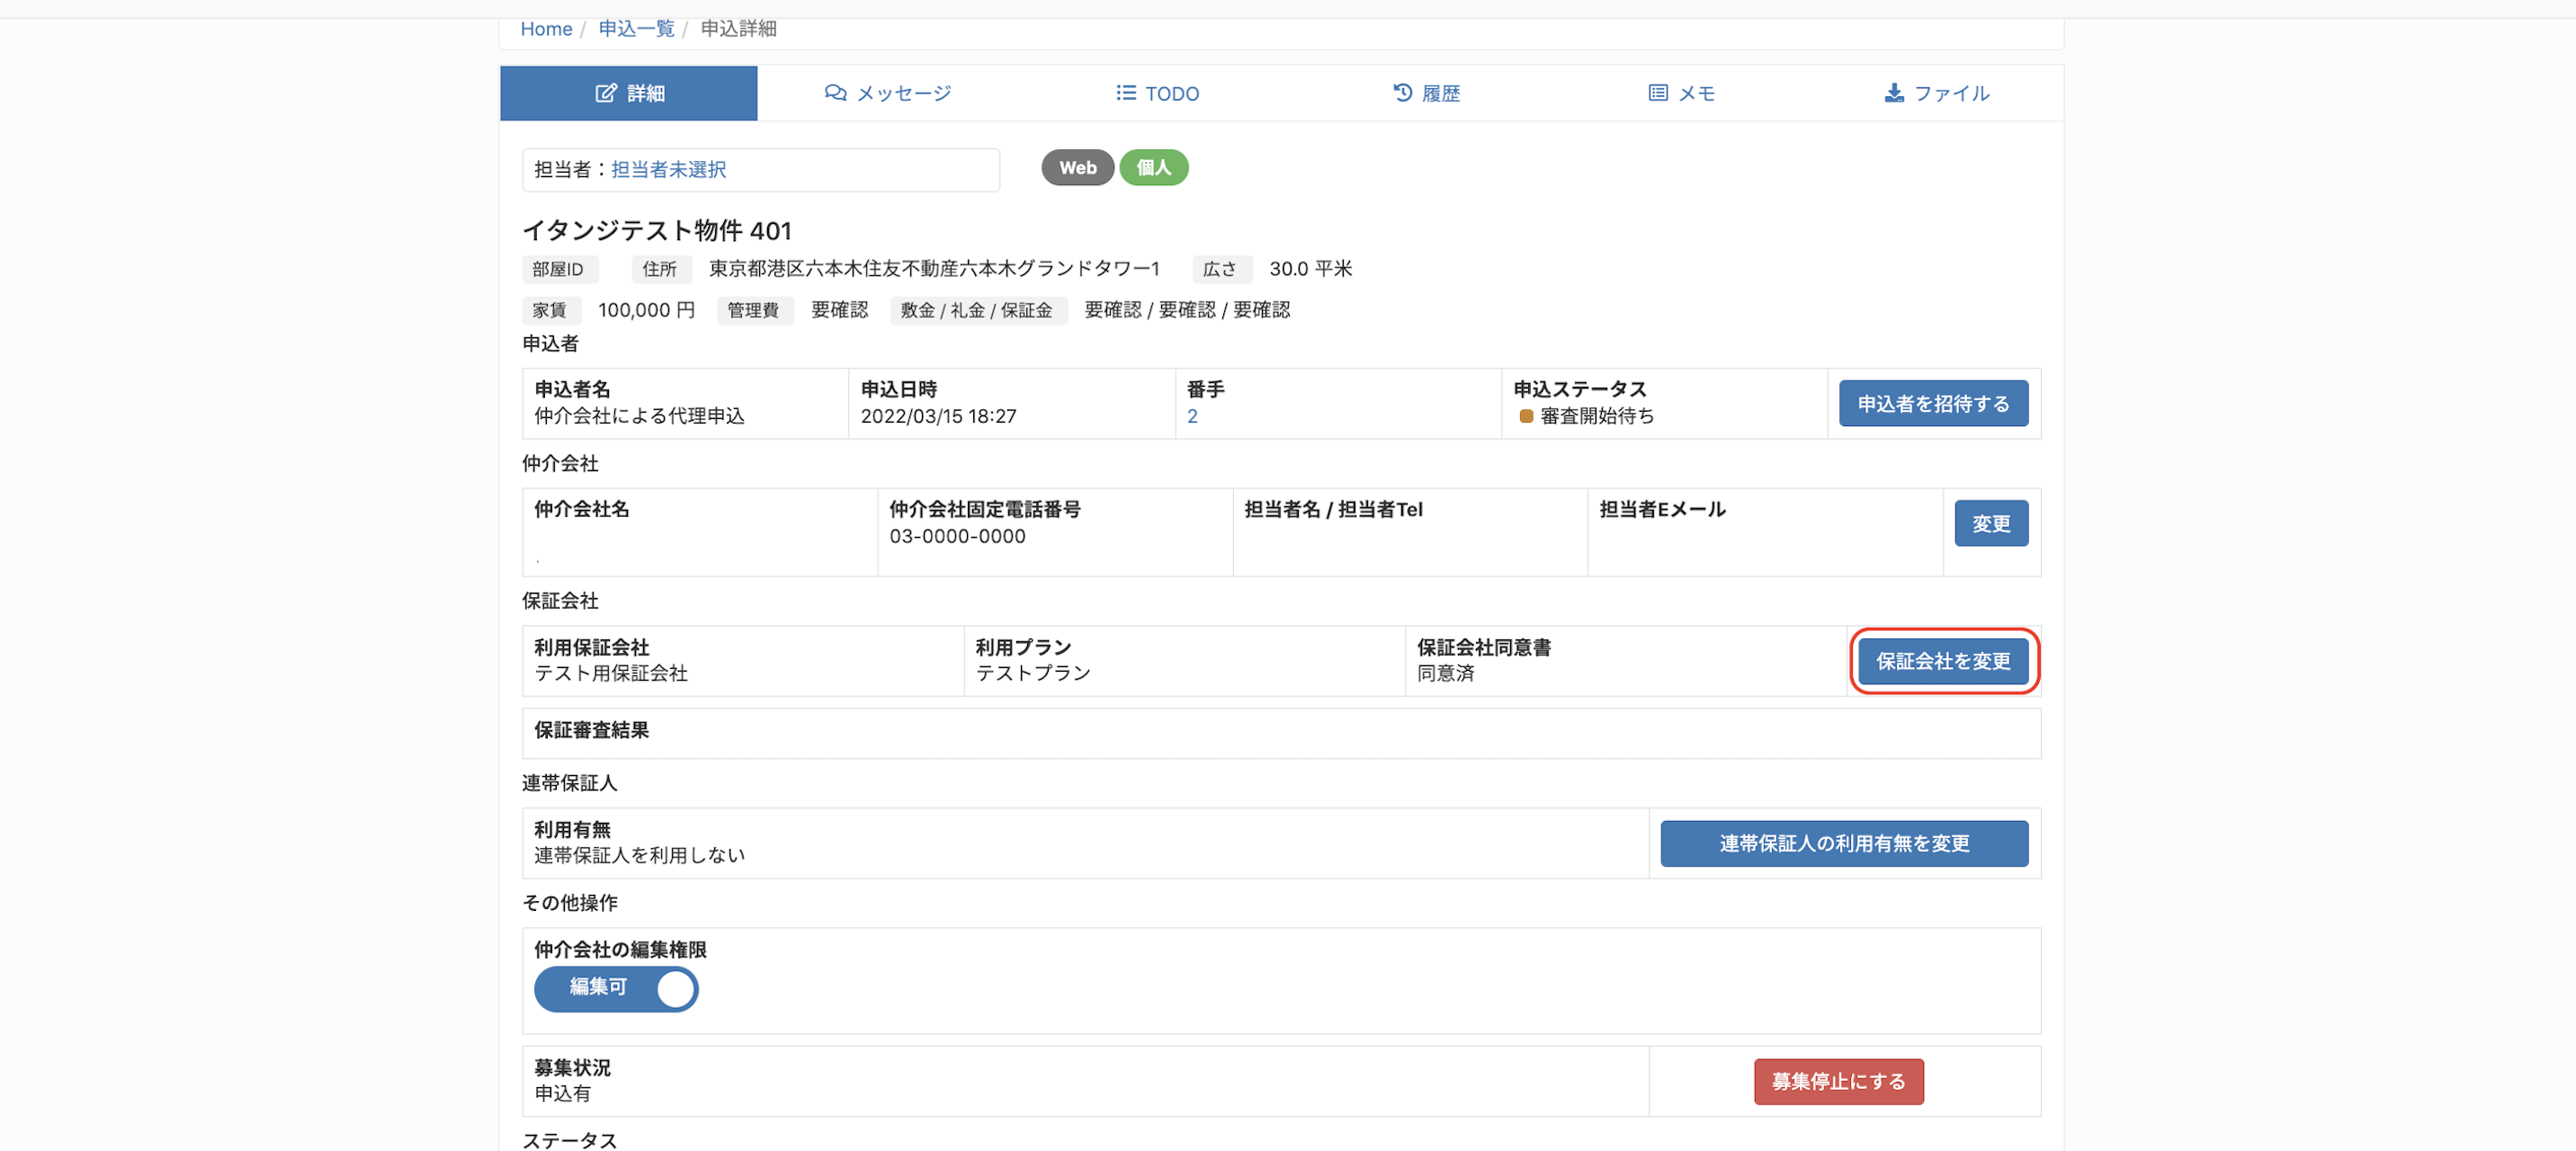
Task: Go to Home via breadcrumb
Action: coord(546,29)
